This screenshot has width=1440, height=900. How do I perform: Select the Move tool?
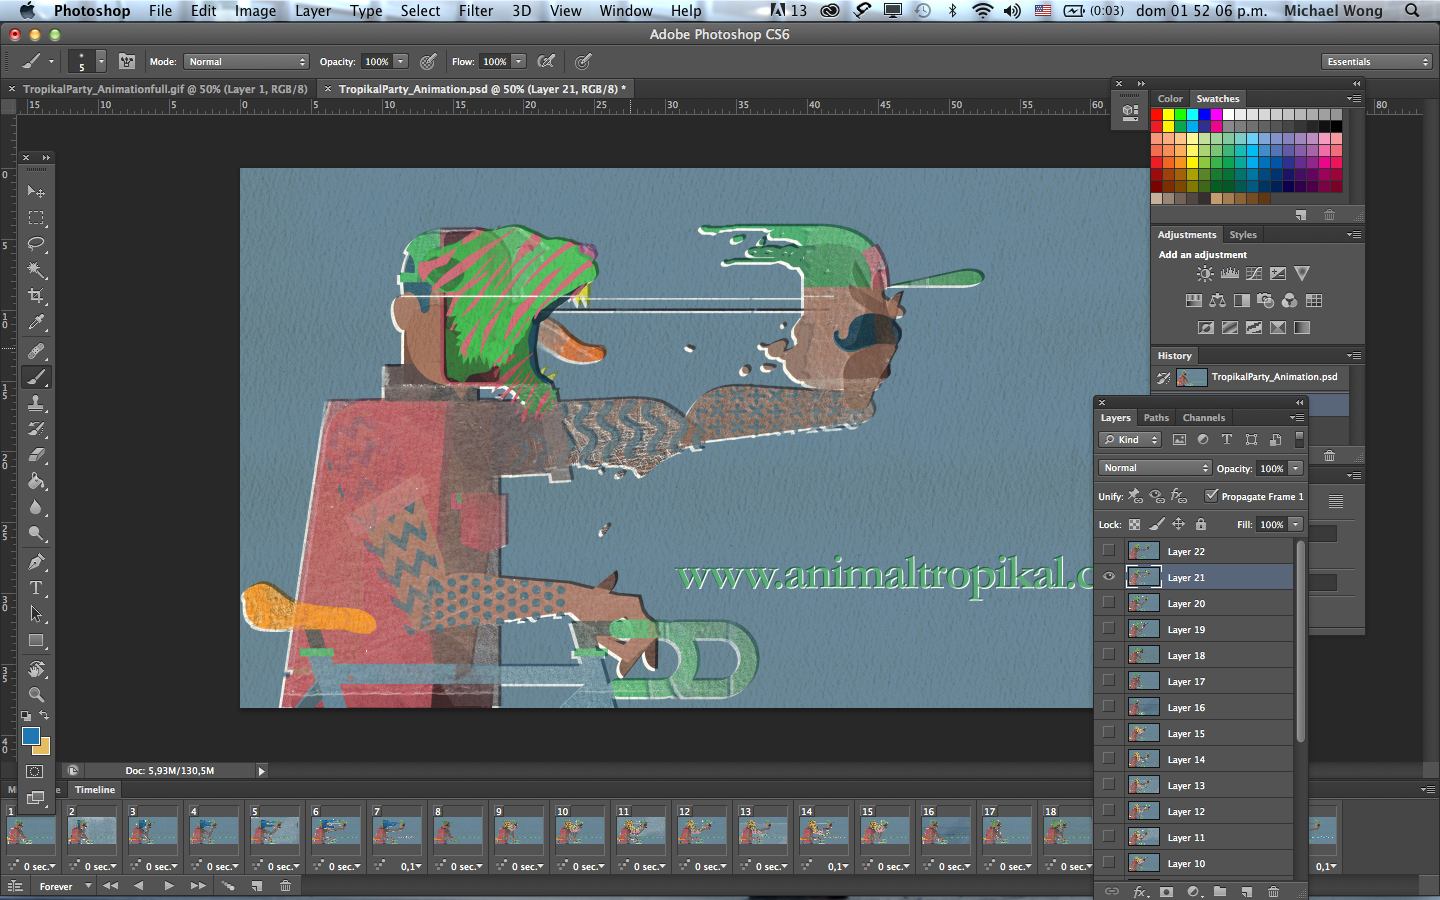pyautogui.click(x=36, y=191)
